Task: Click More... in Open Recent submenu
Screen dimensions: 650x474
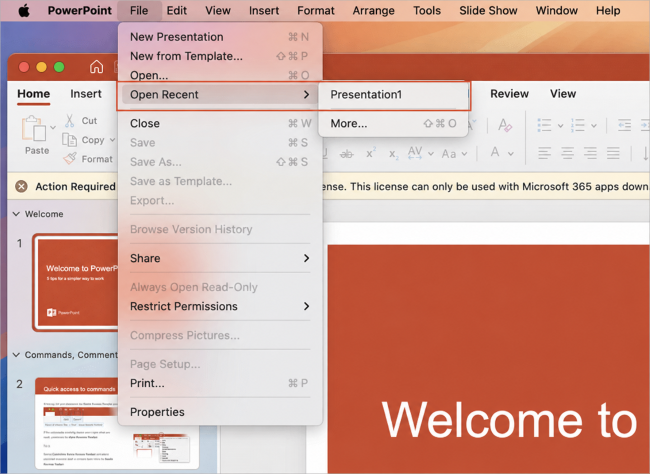Action: point(393,124)
